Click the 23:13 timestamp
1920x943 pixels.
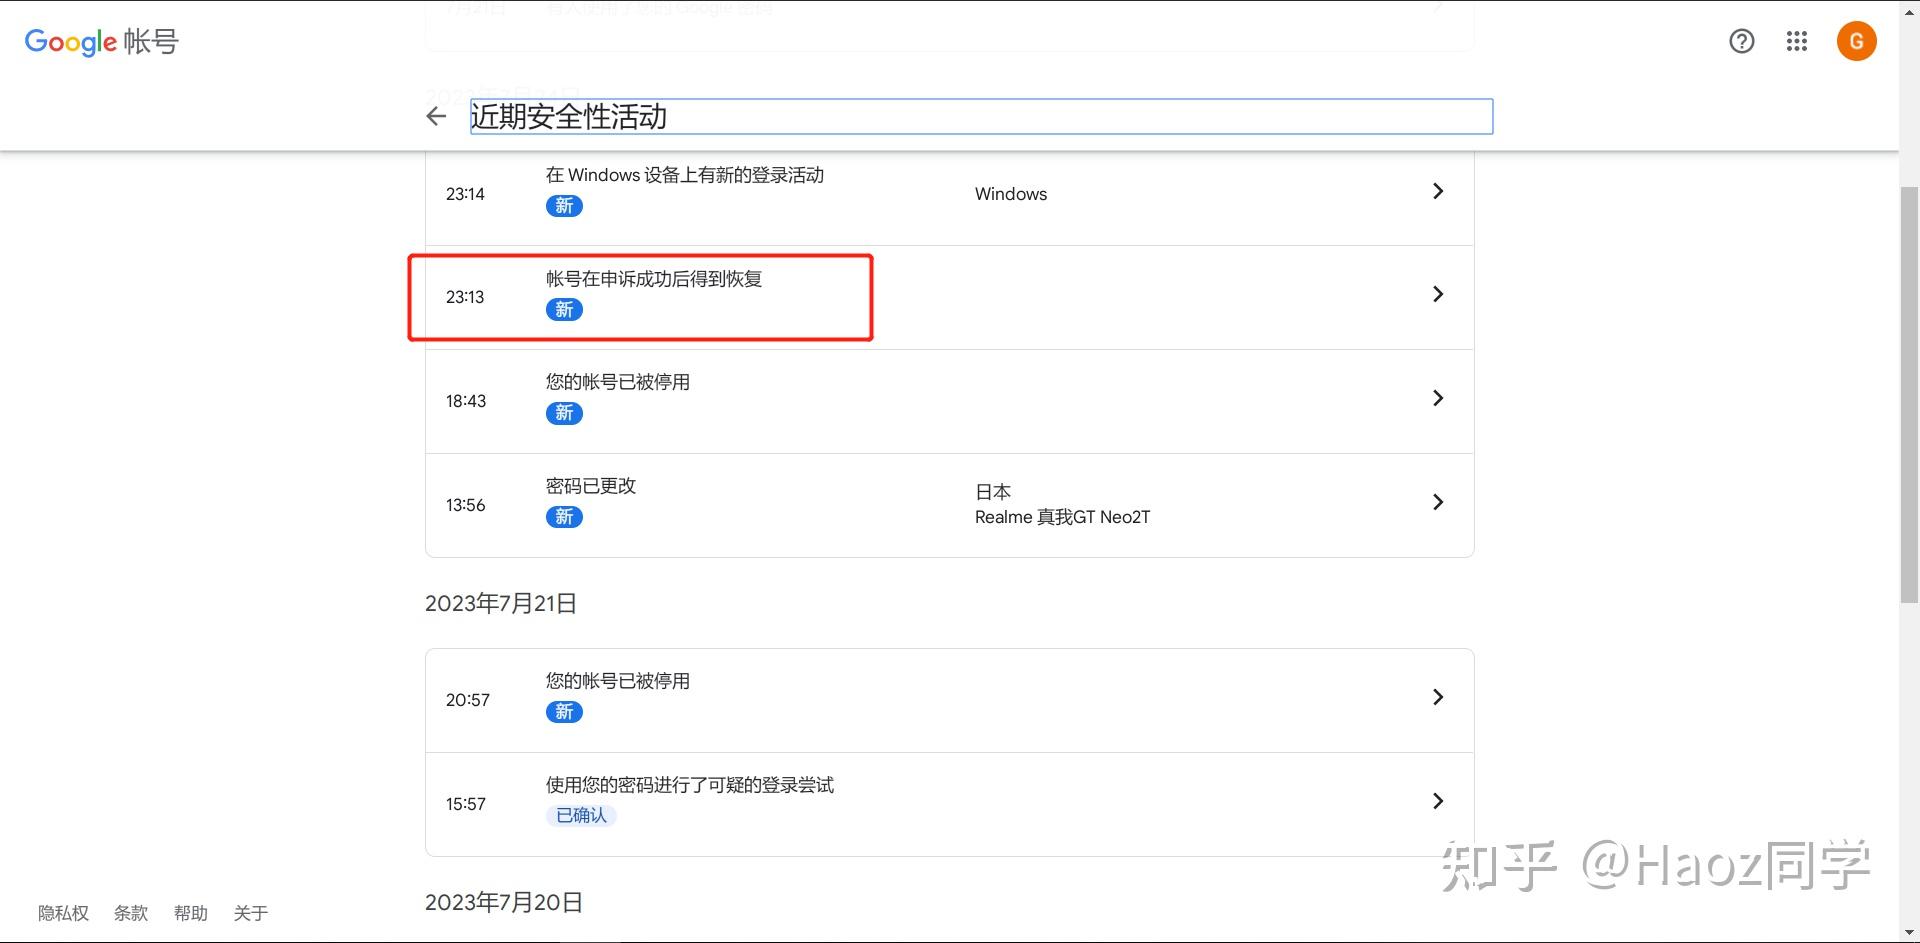click(x=465, y=297)
